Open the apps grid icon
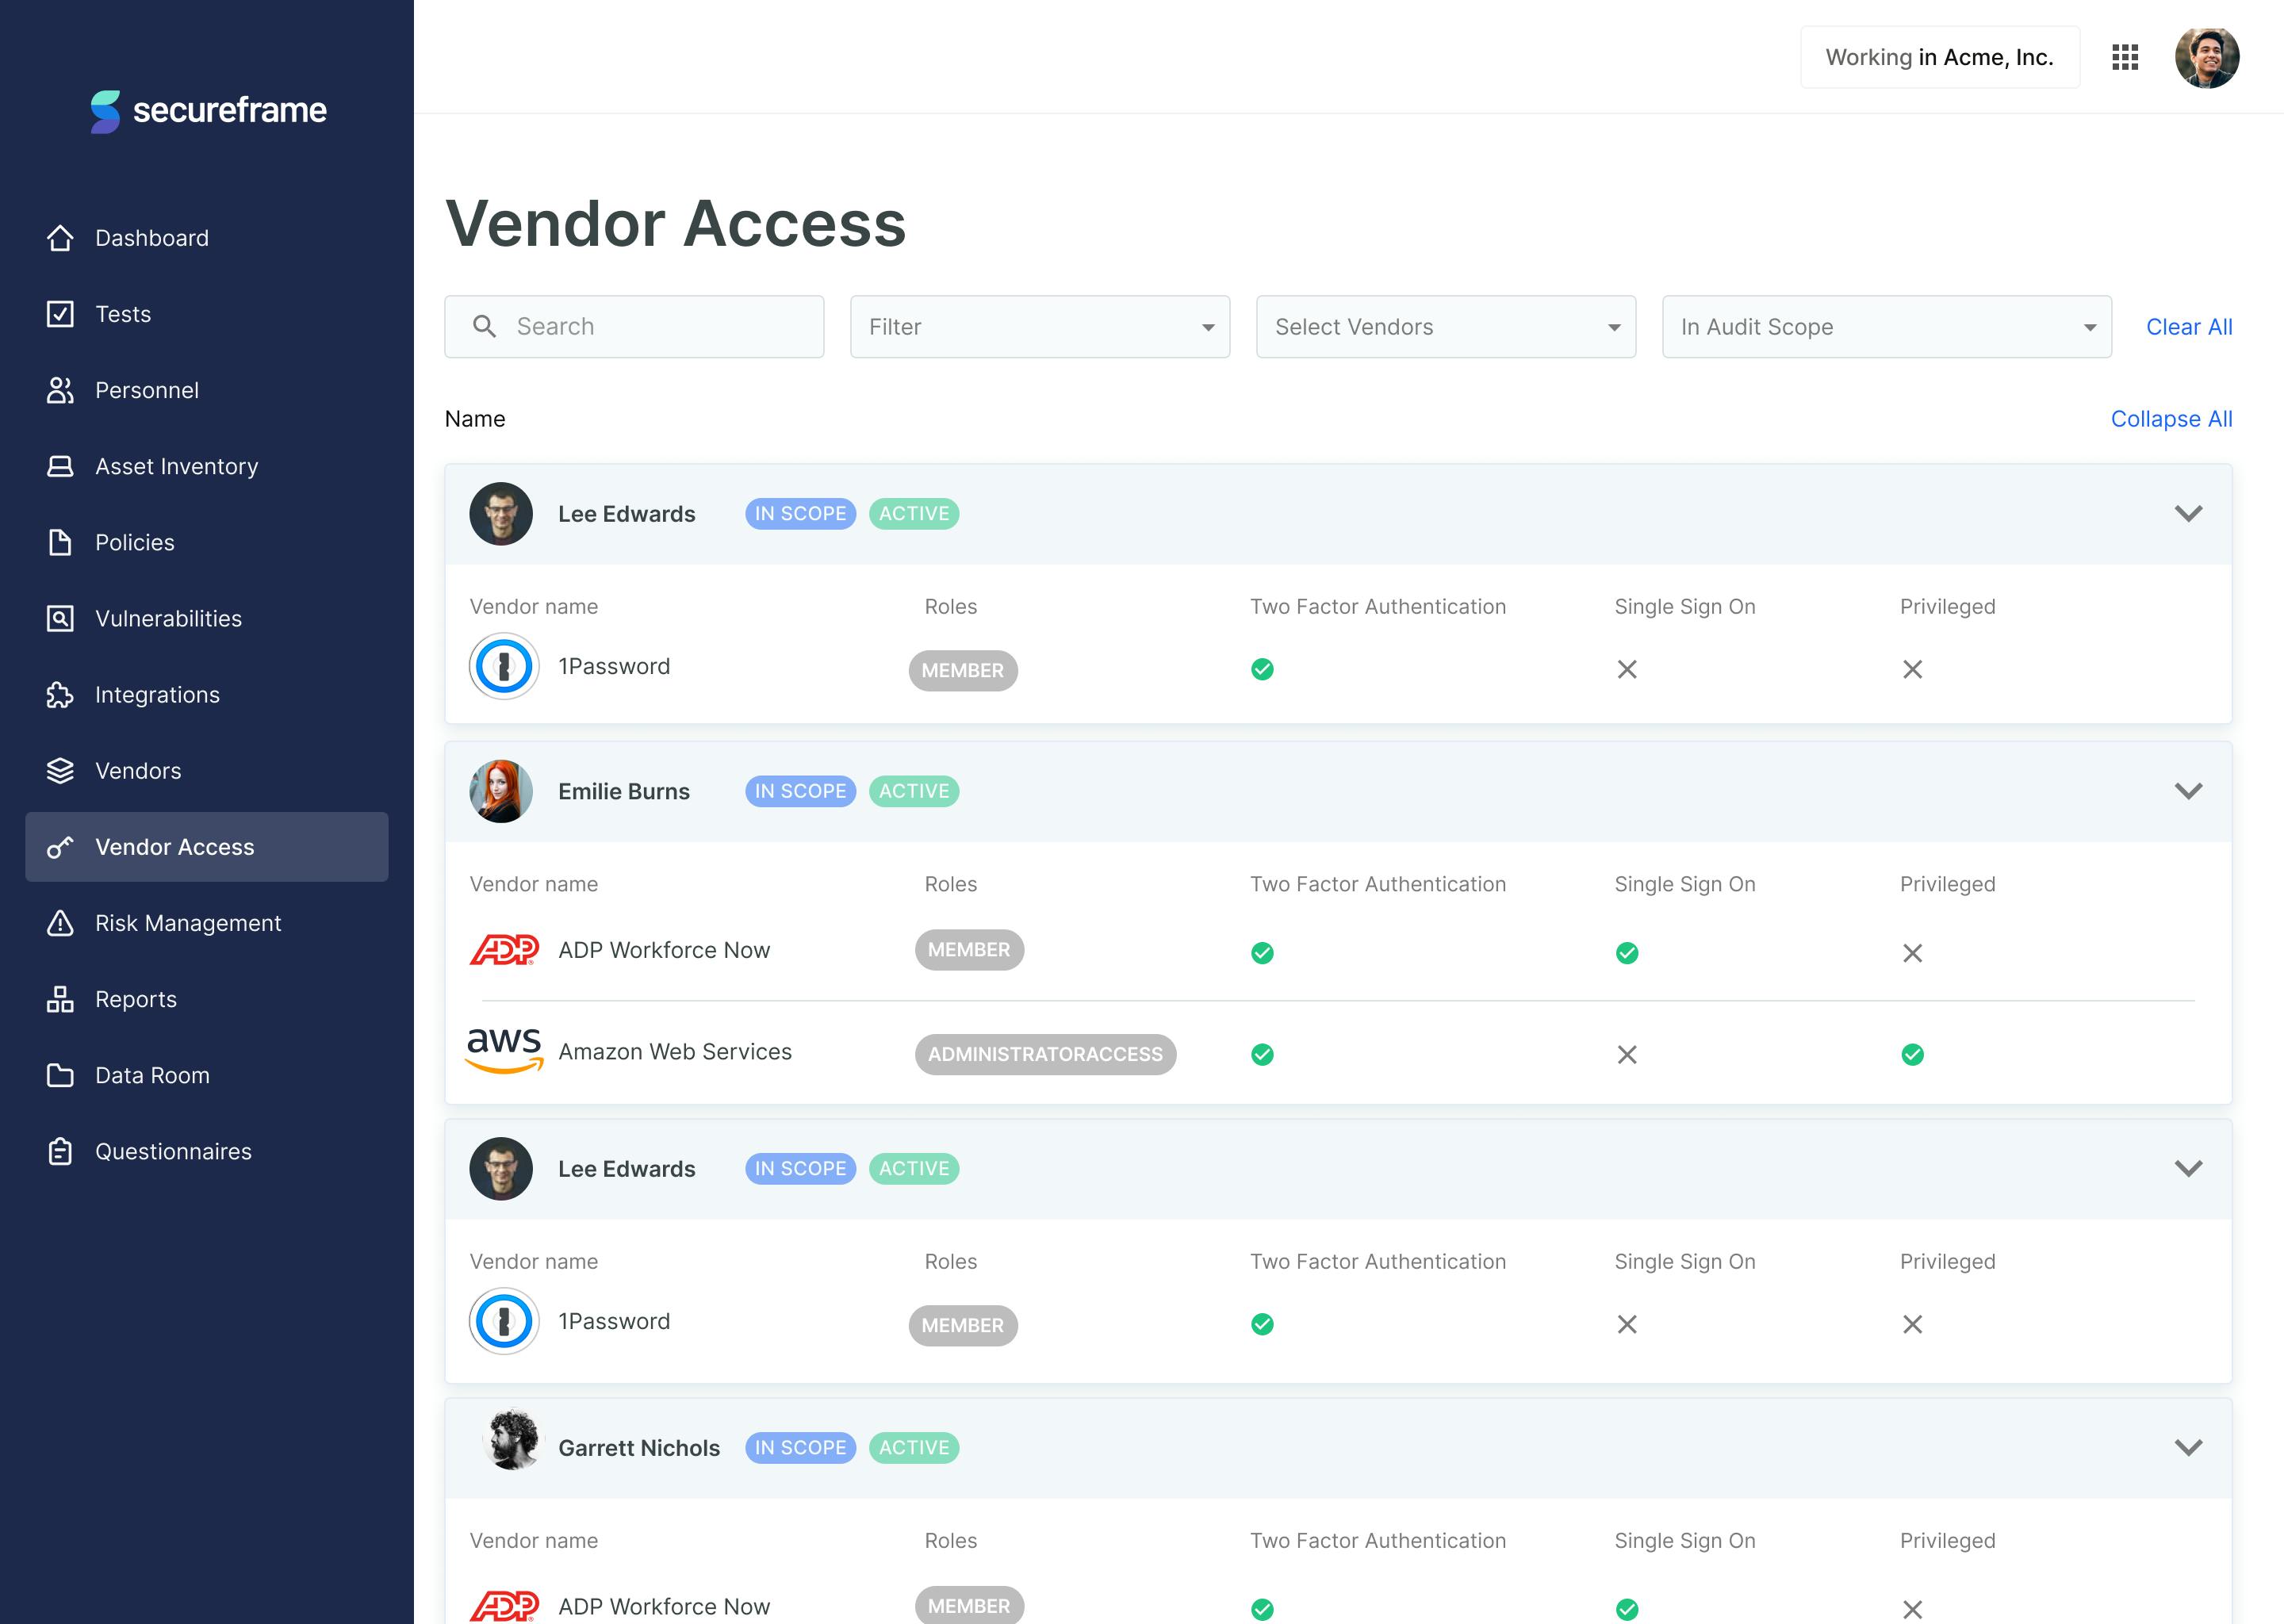This screenshot has height=1624, width=2284. (2125, 58)
